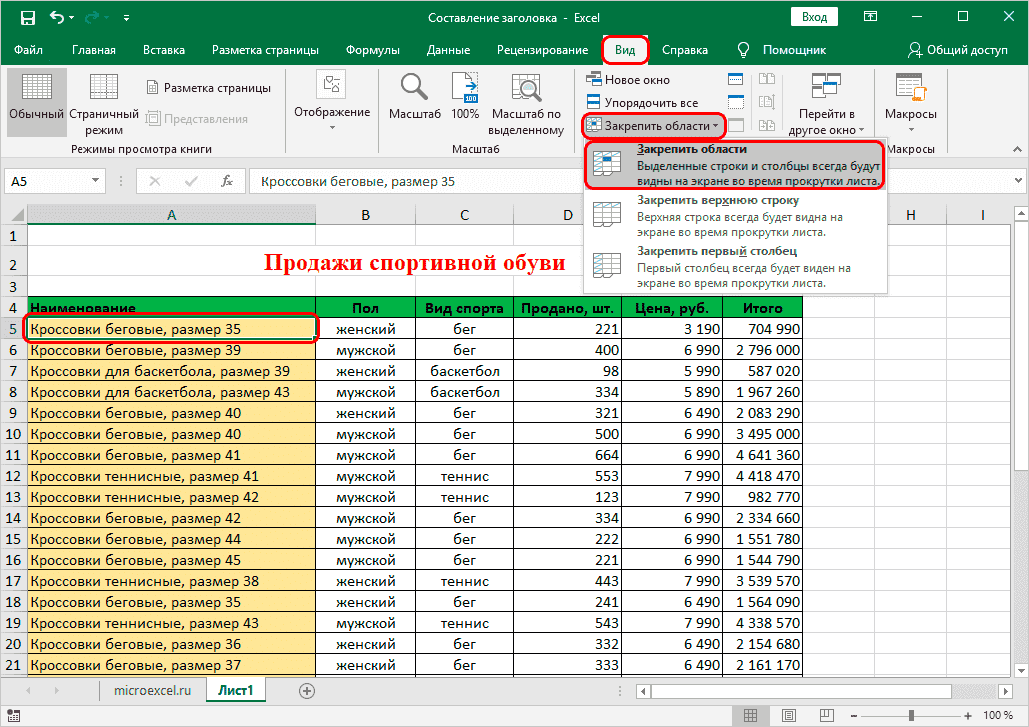Select cell A5 with Кроссовки беговые, размер 35
Screen dimensions: 1029x727
tap(170, 328)
